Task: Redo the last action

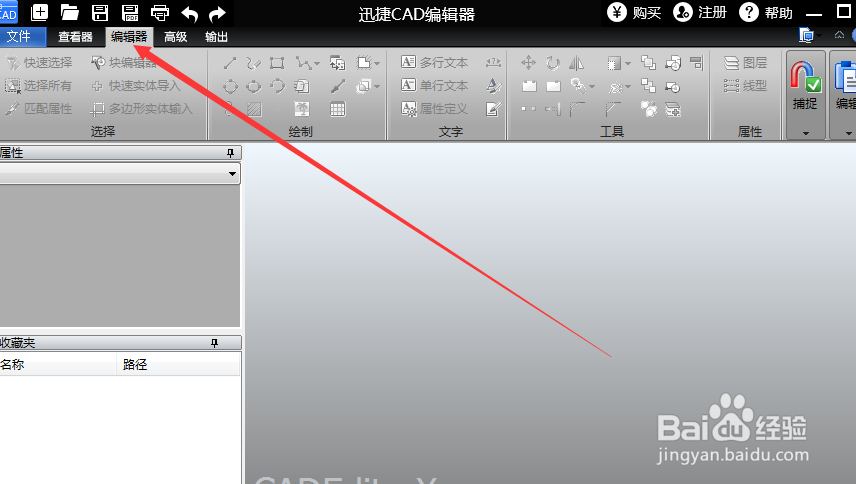Action: point(217,13)
